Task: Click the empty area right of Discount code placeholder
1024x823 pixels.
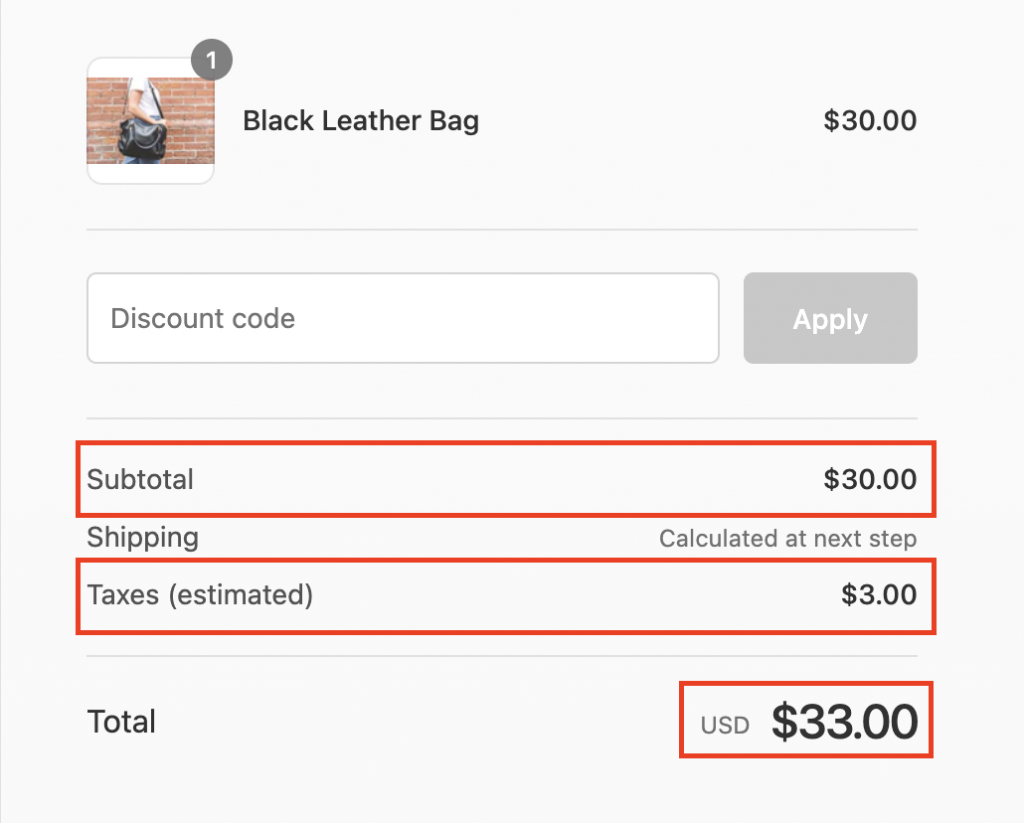Action: click(506, 318)
